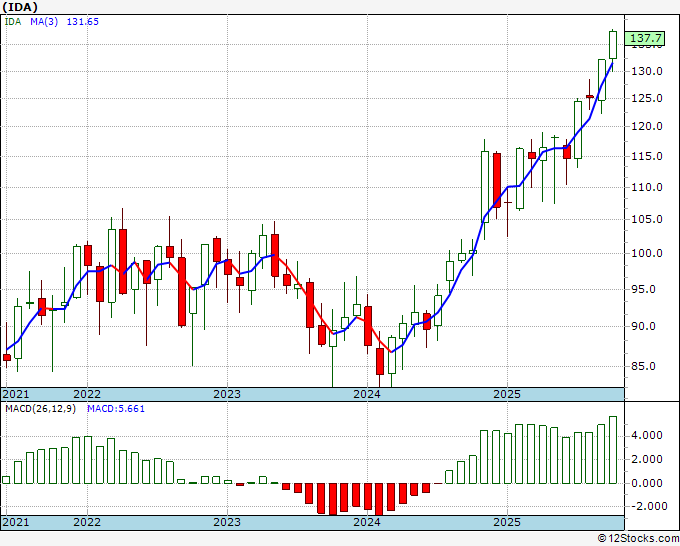
Task: Click the 105.0 price axis label
Action: click(x=647, y=219)
